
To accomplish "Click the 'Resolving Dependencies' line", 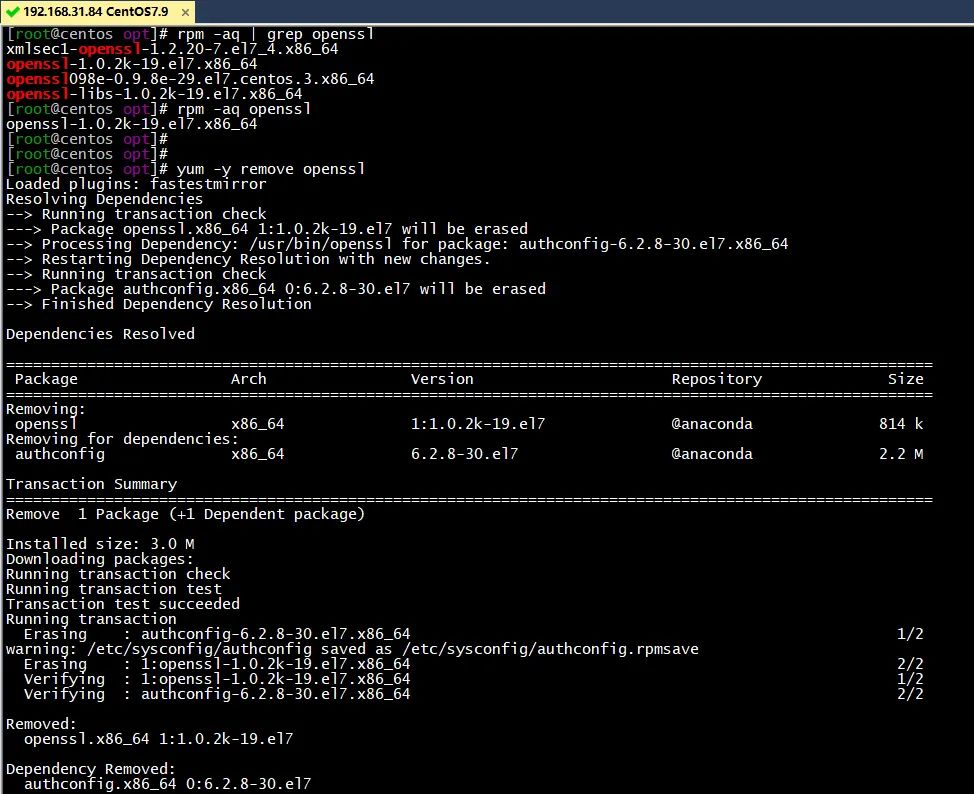I will [x=104, y=199].
